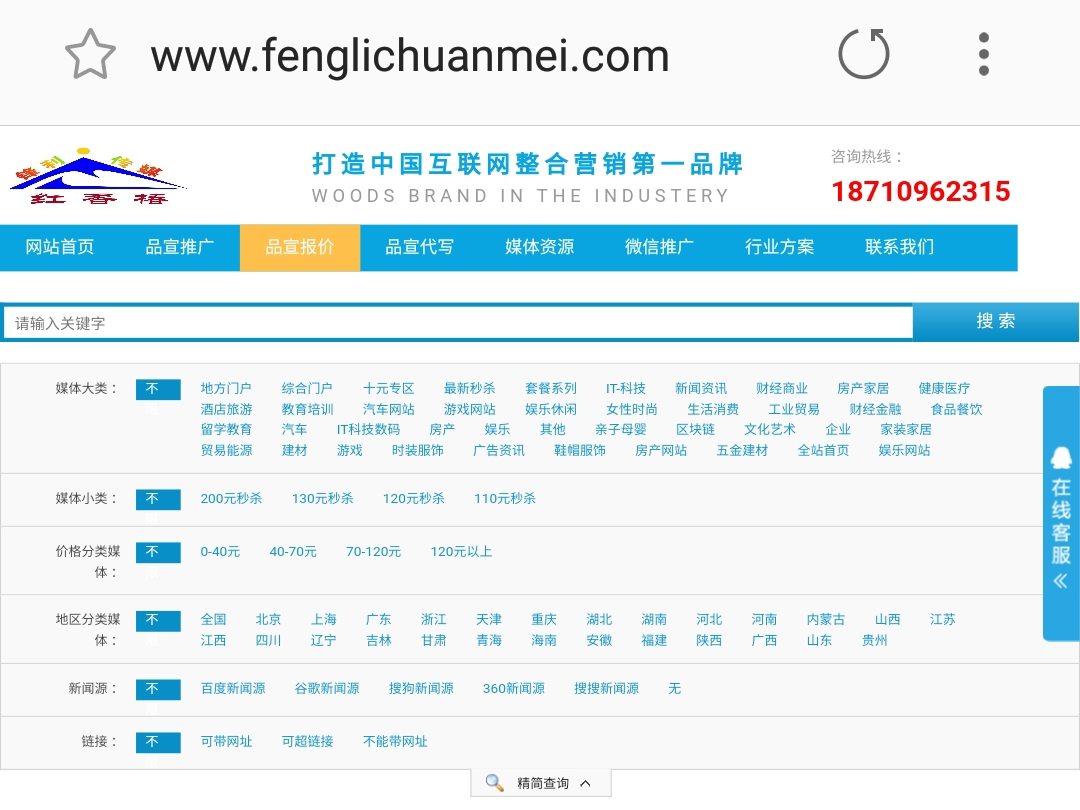Image resolution: width=1080 pixels, height=810 pixels.
Task: Switch to the 品宣推广 tab
Action: pos(180,247)
